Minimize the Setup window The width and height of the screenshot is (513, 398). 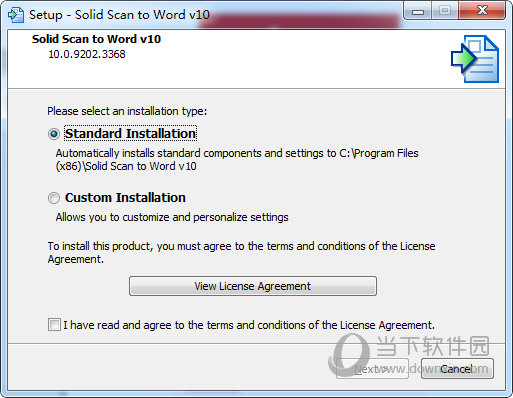(418, 11)
